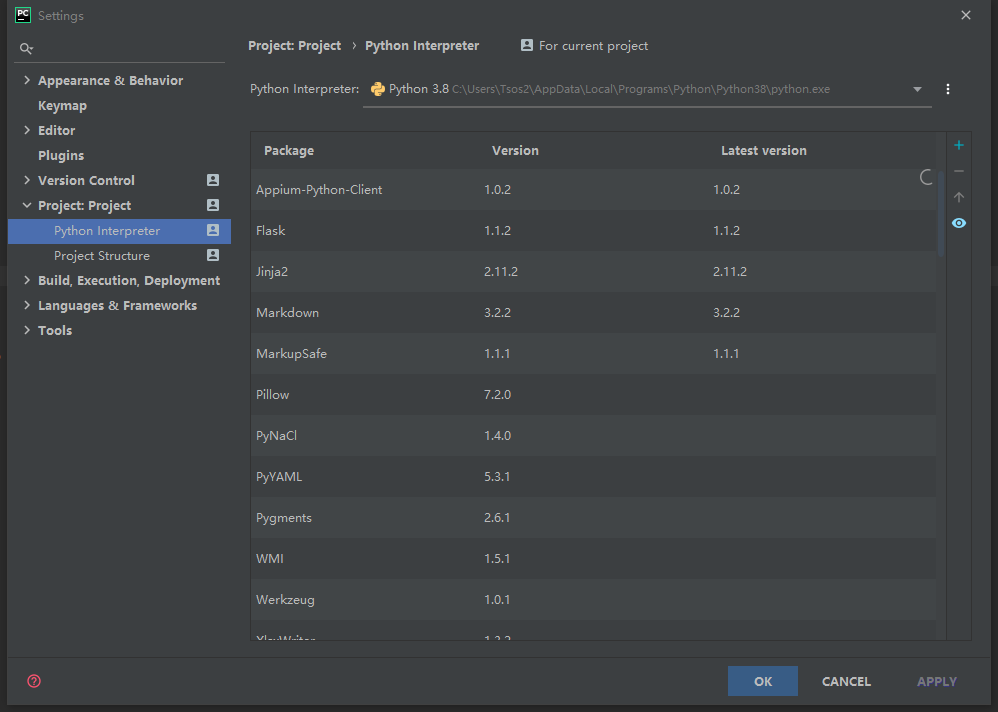Click the upgrade package up arrow

(x=959, y=198)
